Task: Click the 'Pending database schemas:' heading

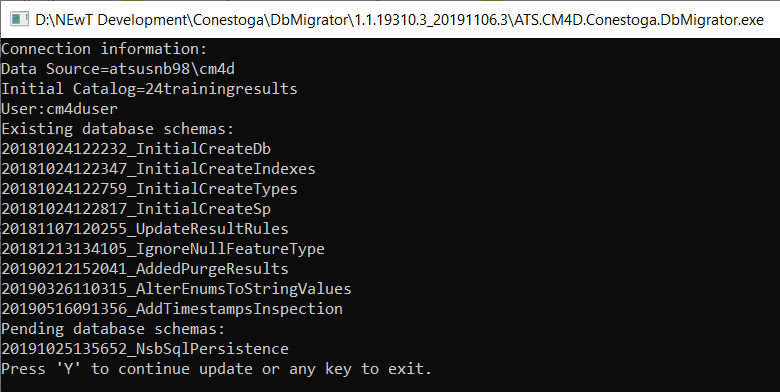Action: coord(113,329)
